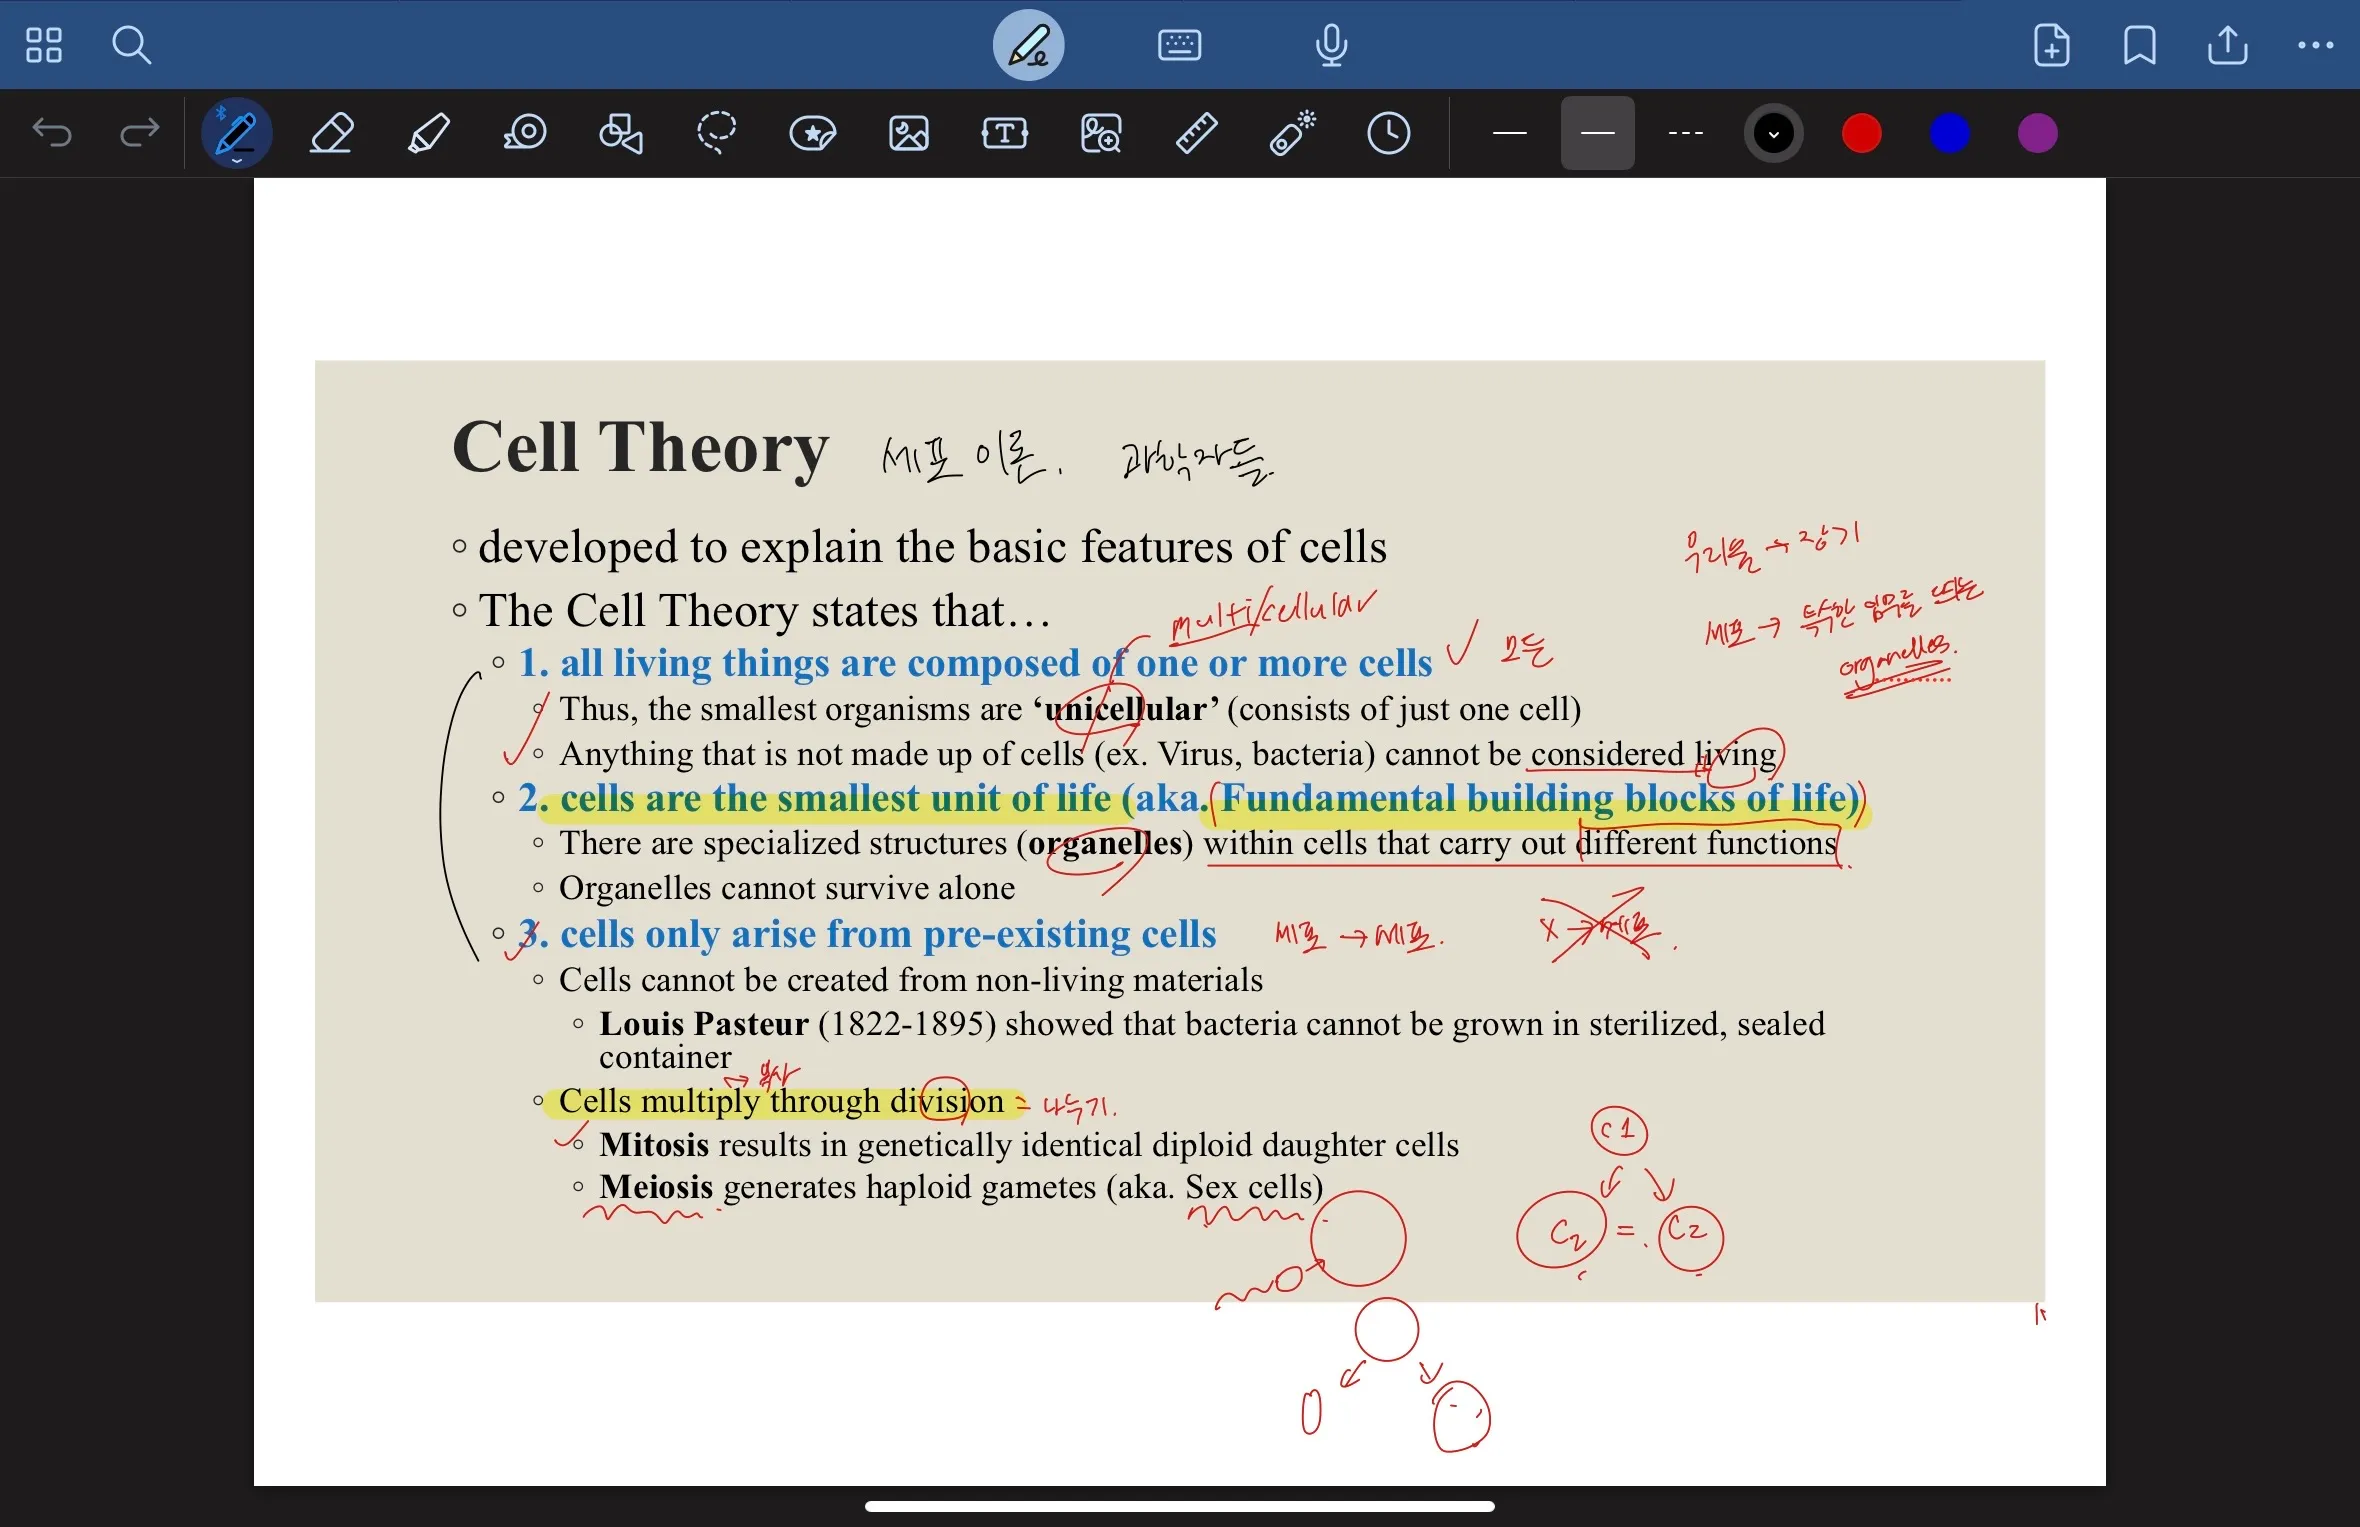Select the Eraser tool
This screenshot has width=2360, height=1527.
[333, 133]
